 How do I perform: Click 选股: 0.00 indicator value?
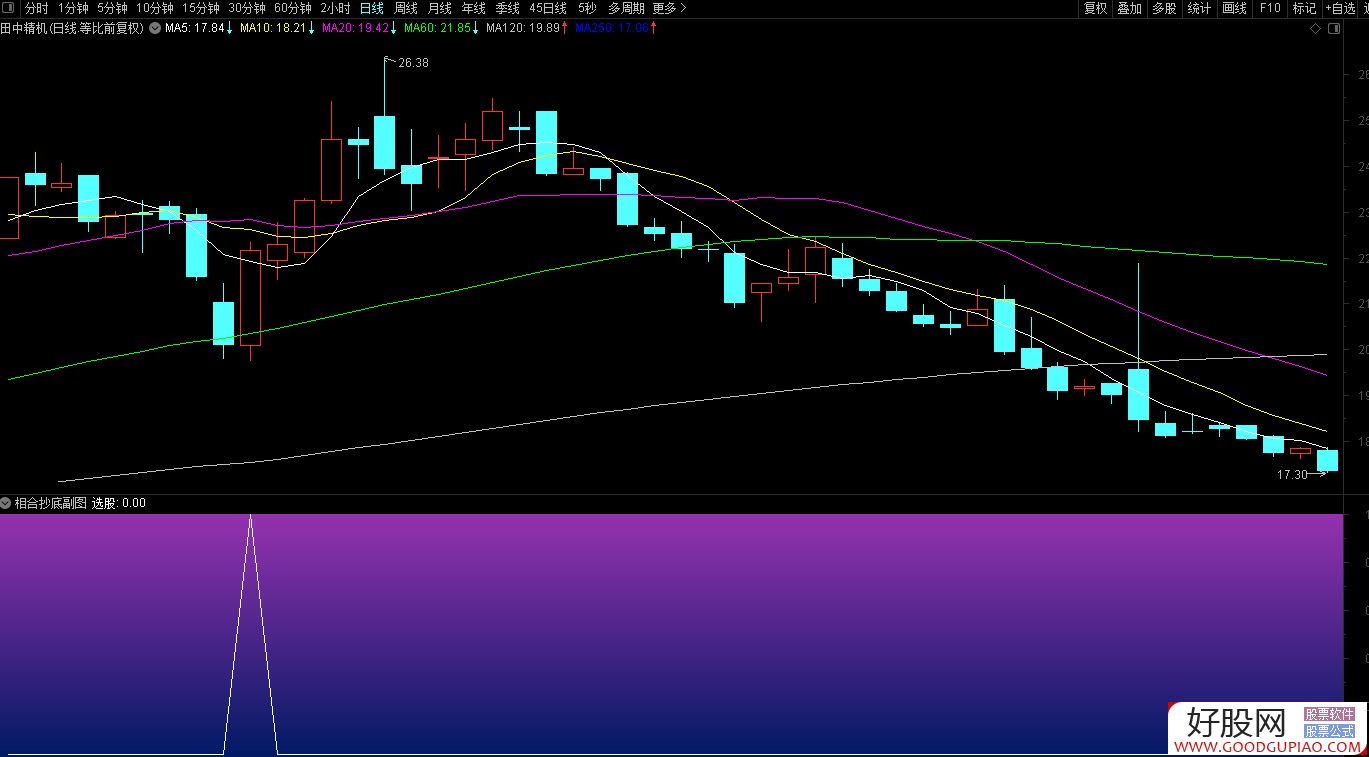pyautogui.click(x=119, y=503)
